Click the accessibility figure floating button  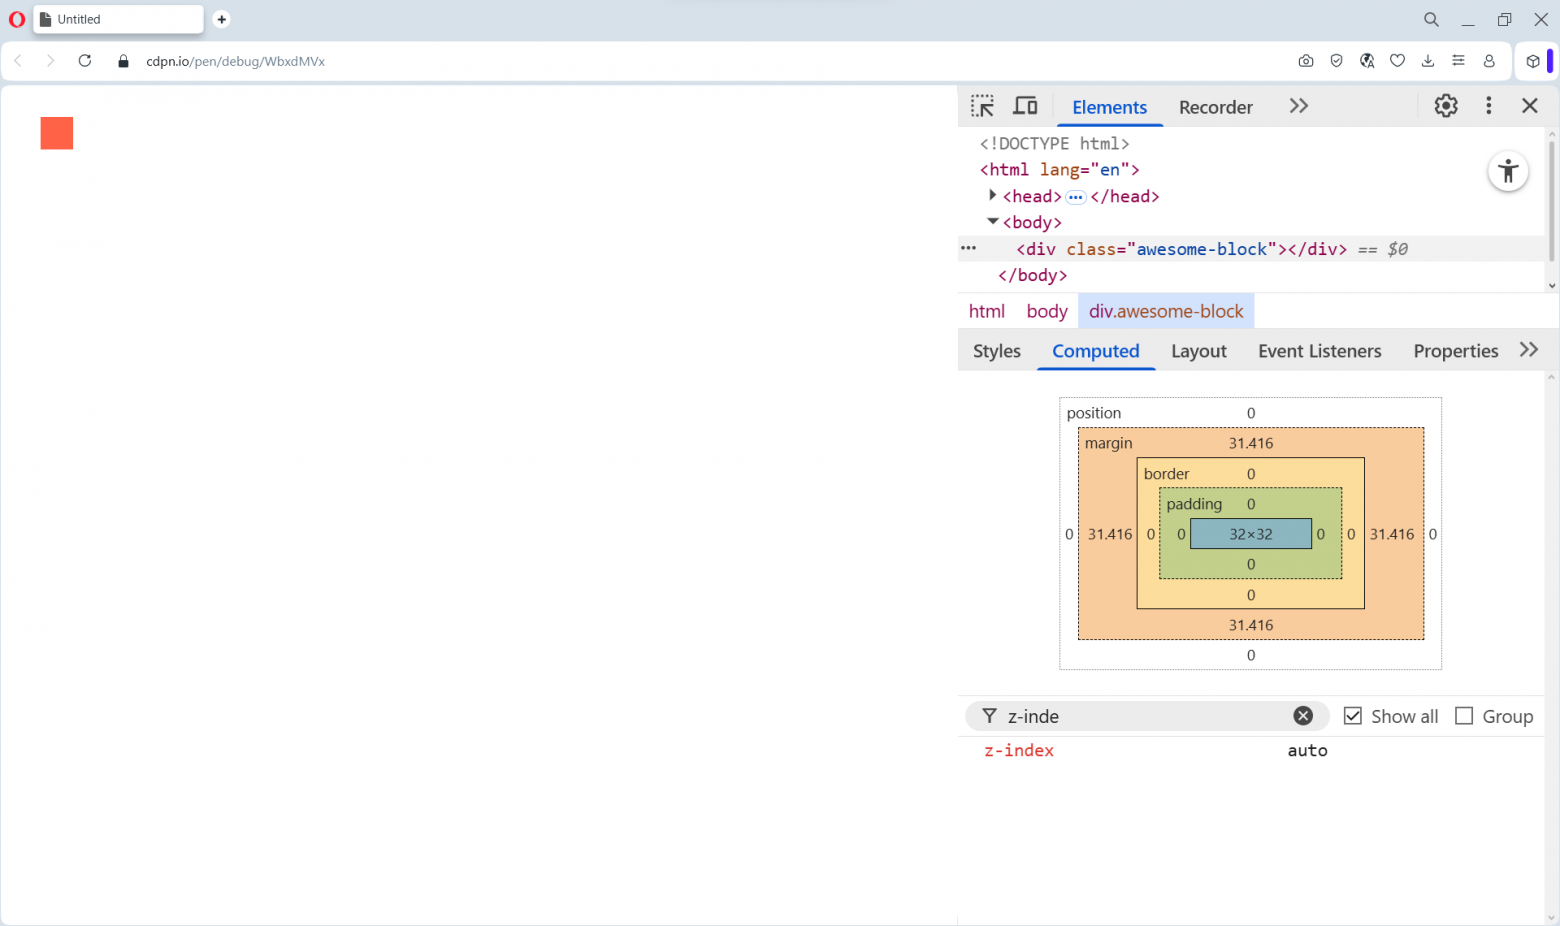tap(1508, 172)
